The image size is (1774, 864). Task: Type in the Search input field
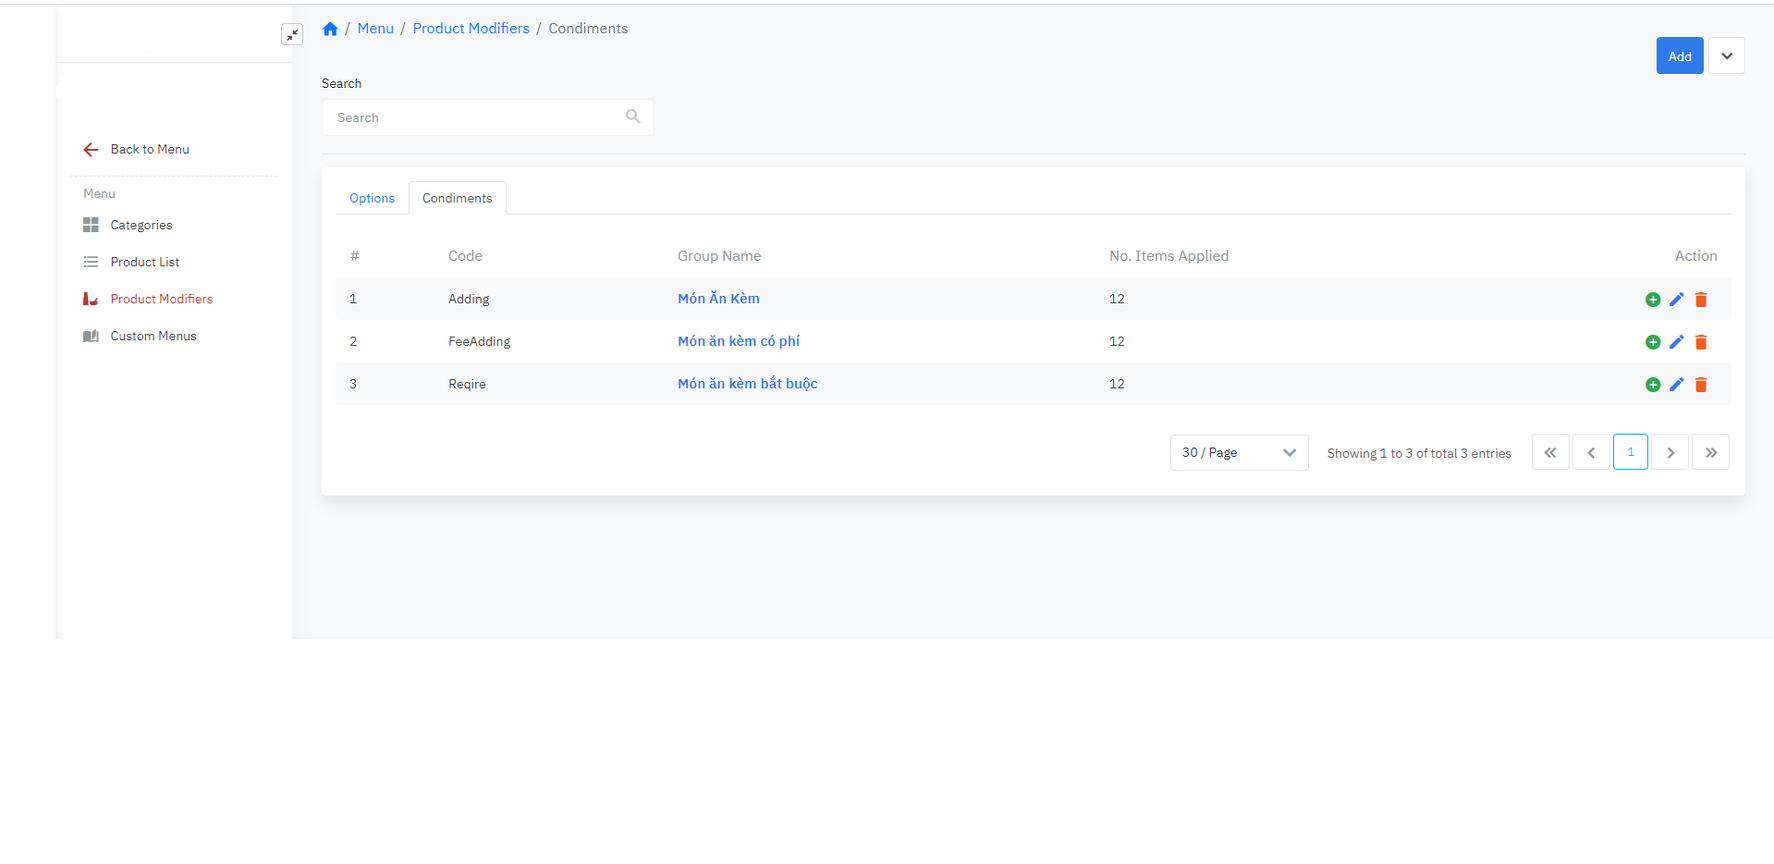pos(476,118)
